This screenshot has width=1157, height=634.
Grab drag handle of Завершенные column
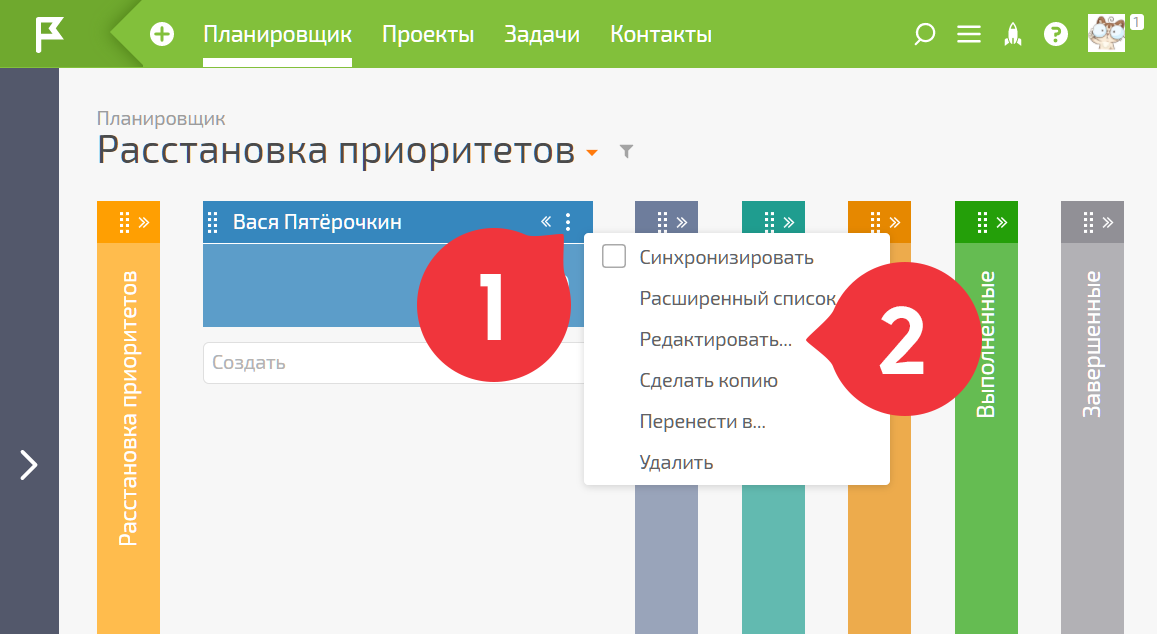[1088, 222]
